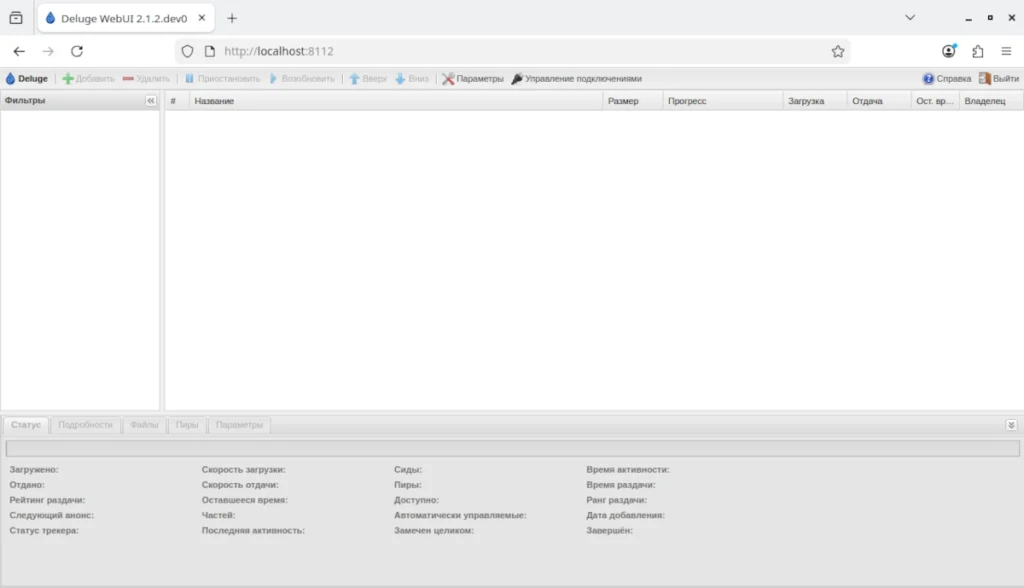Bookmark this page with star icon
Screen dimensions: 1024x588
pos(838,51)
